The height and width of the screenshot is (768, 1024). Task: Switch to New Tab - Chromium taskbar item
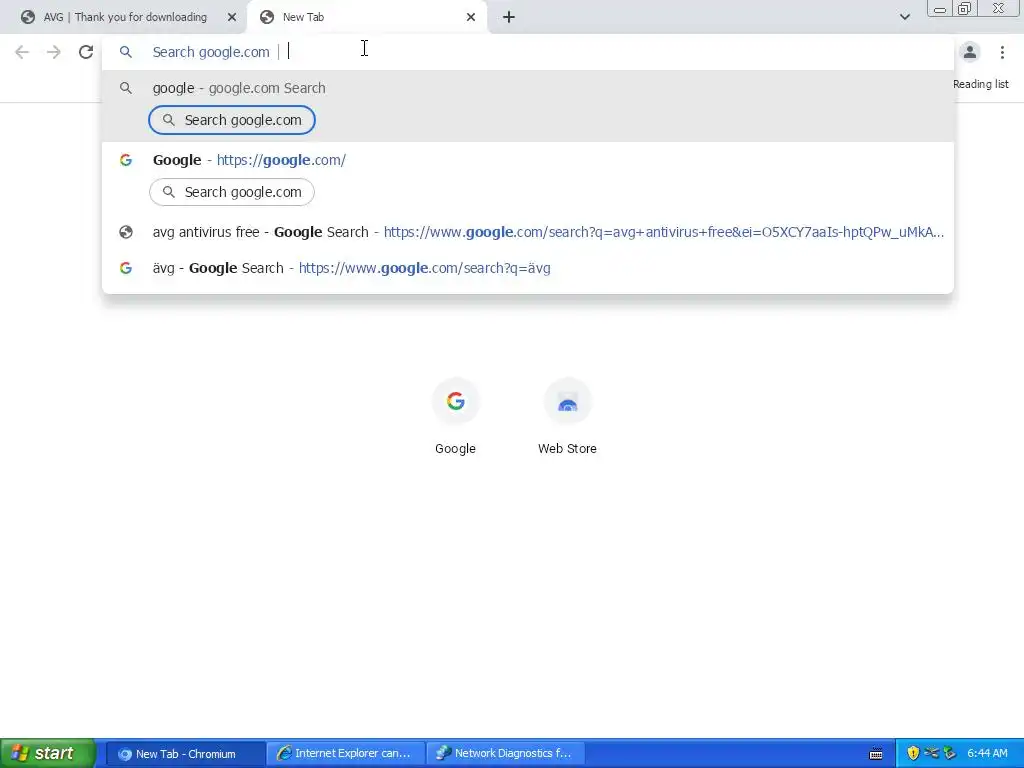(x=185, y=754)
